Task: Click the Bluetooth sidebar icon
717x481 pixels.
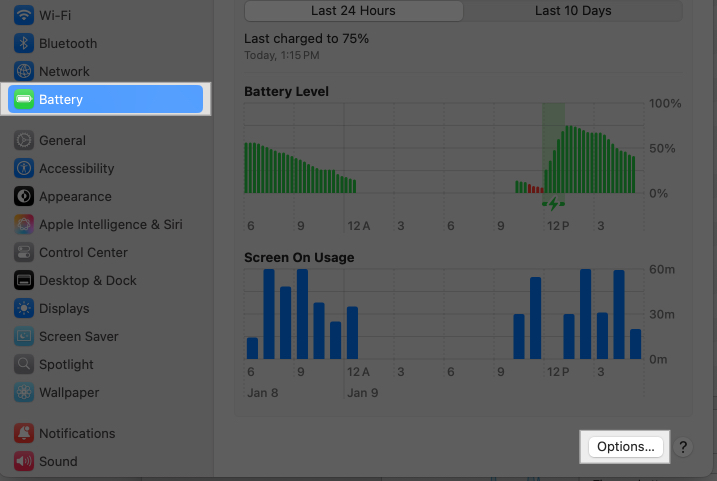Action: coord(24,43)
